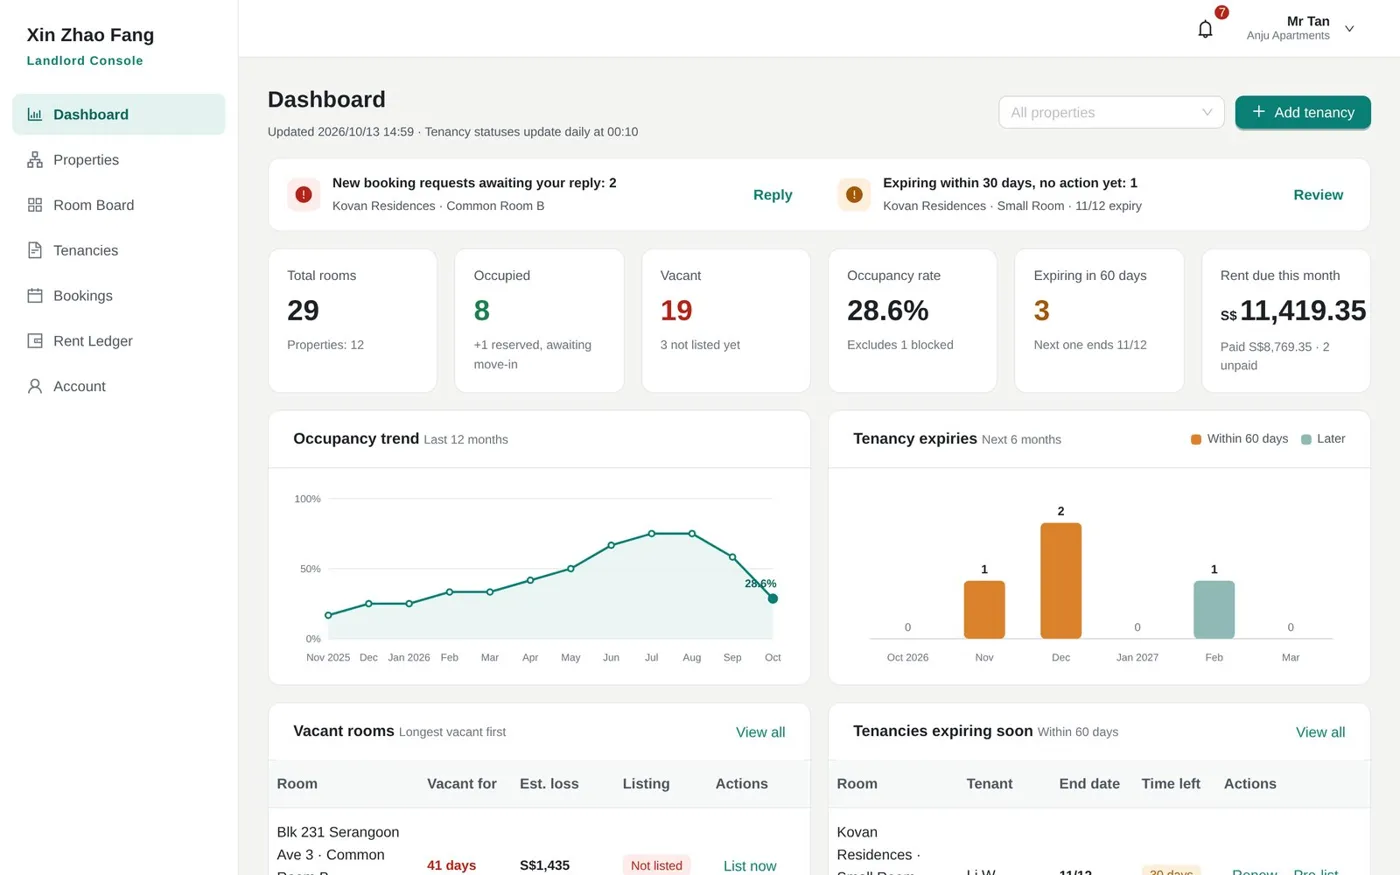View all vacant rooms
1400x875 pixels.
[x=760, y=732]
